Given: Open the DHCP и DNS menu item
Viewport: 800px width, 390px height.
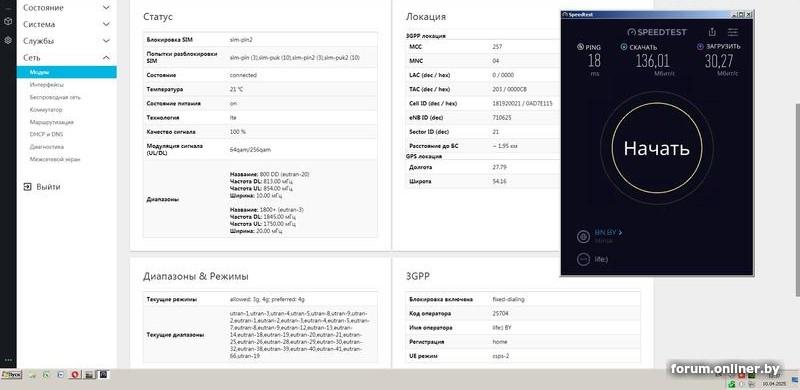Looking at the screenshot, I should (46, 134).
